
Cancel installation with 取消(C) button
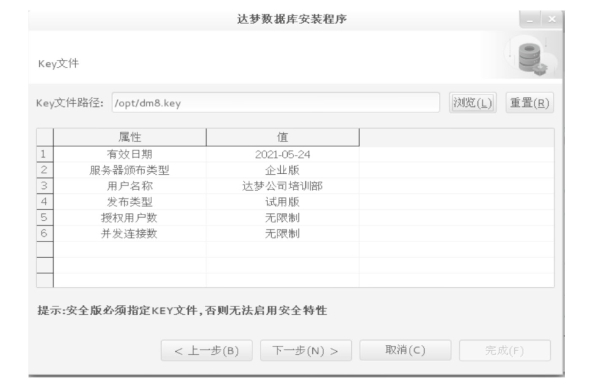click(x=405, y=350)
